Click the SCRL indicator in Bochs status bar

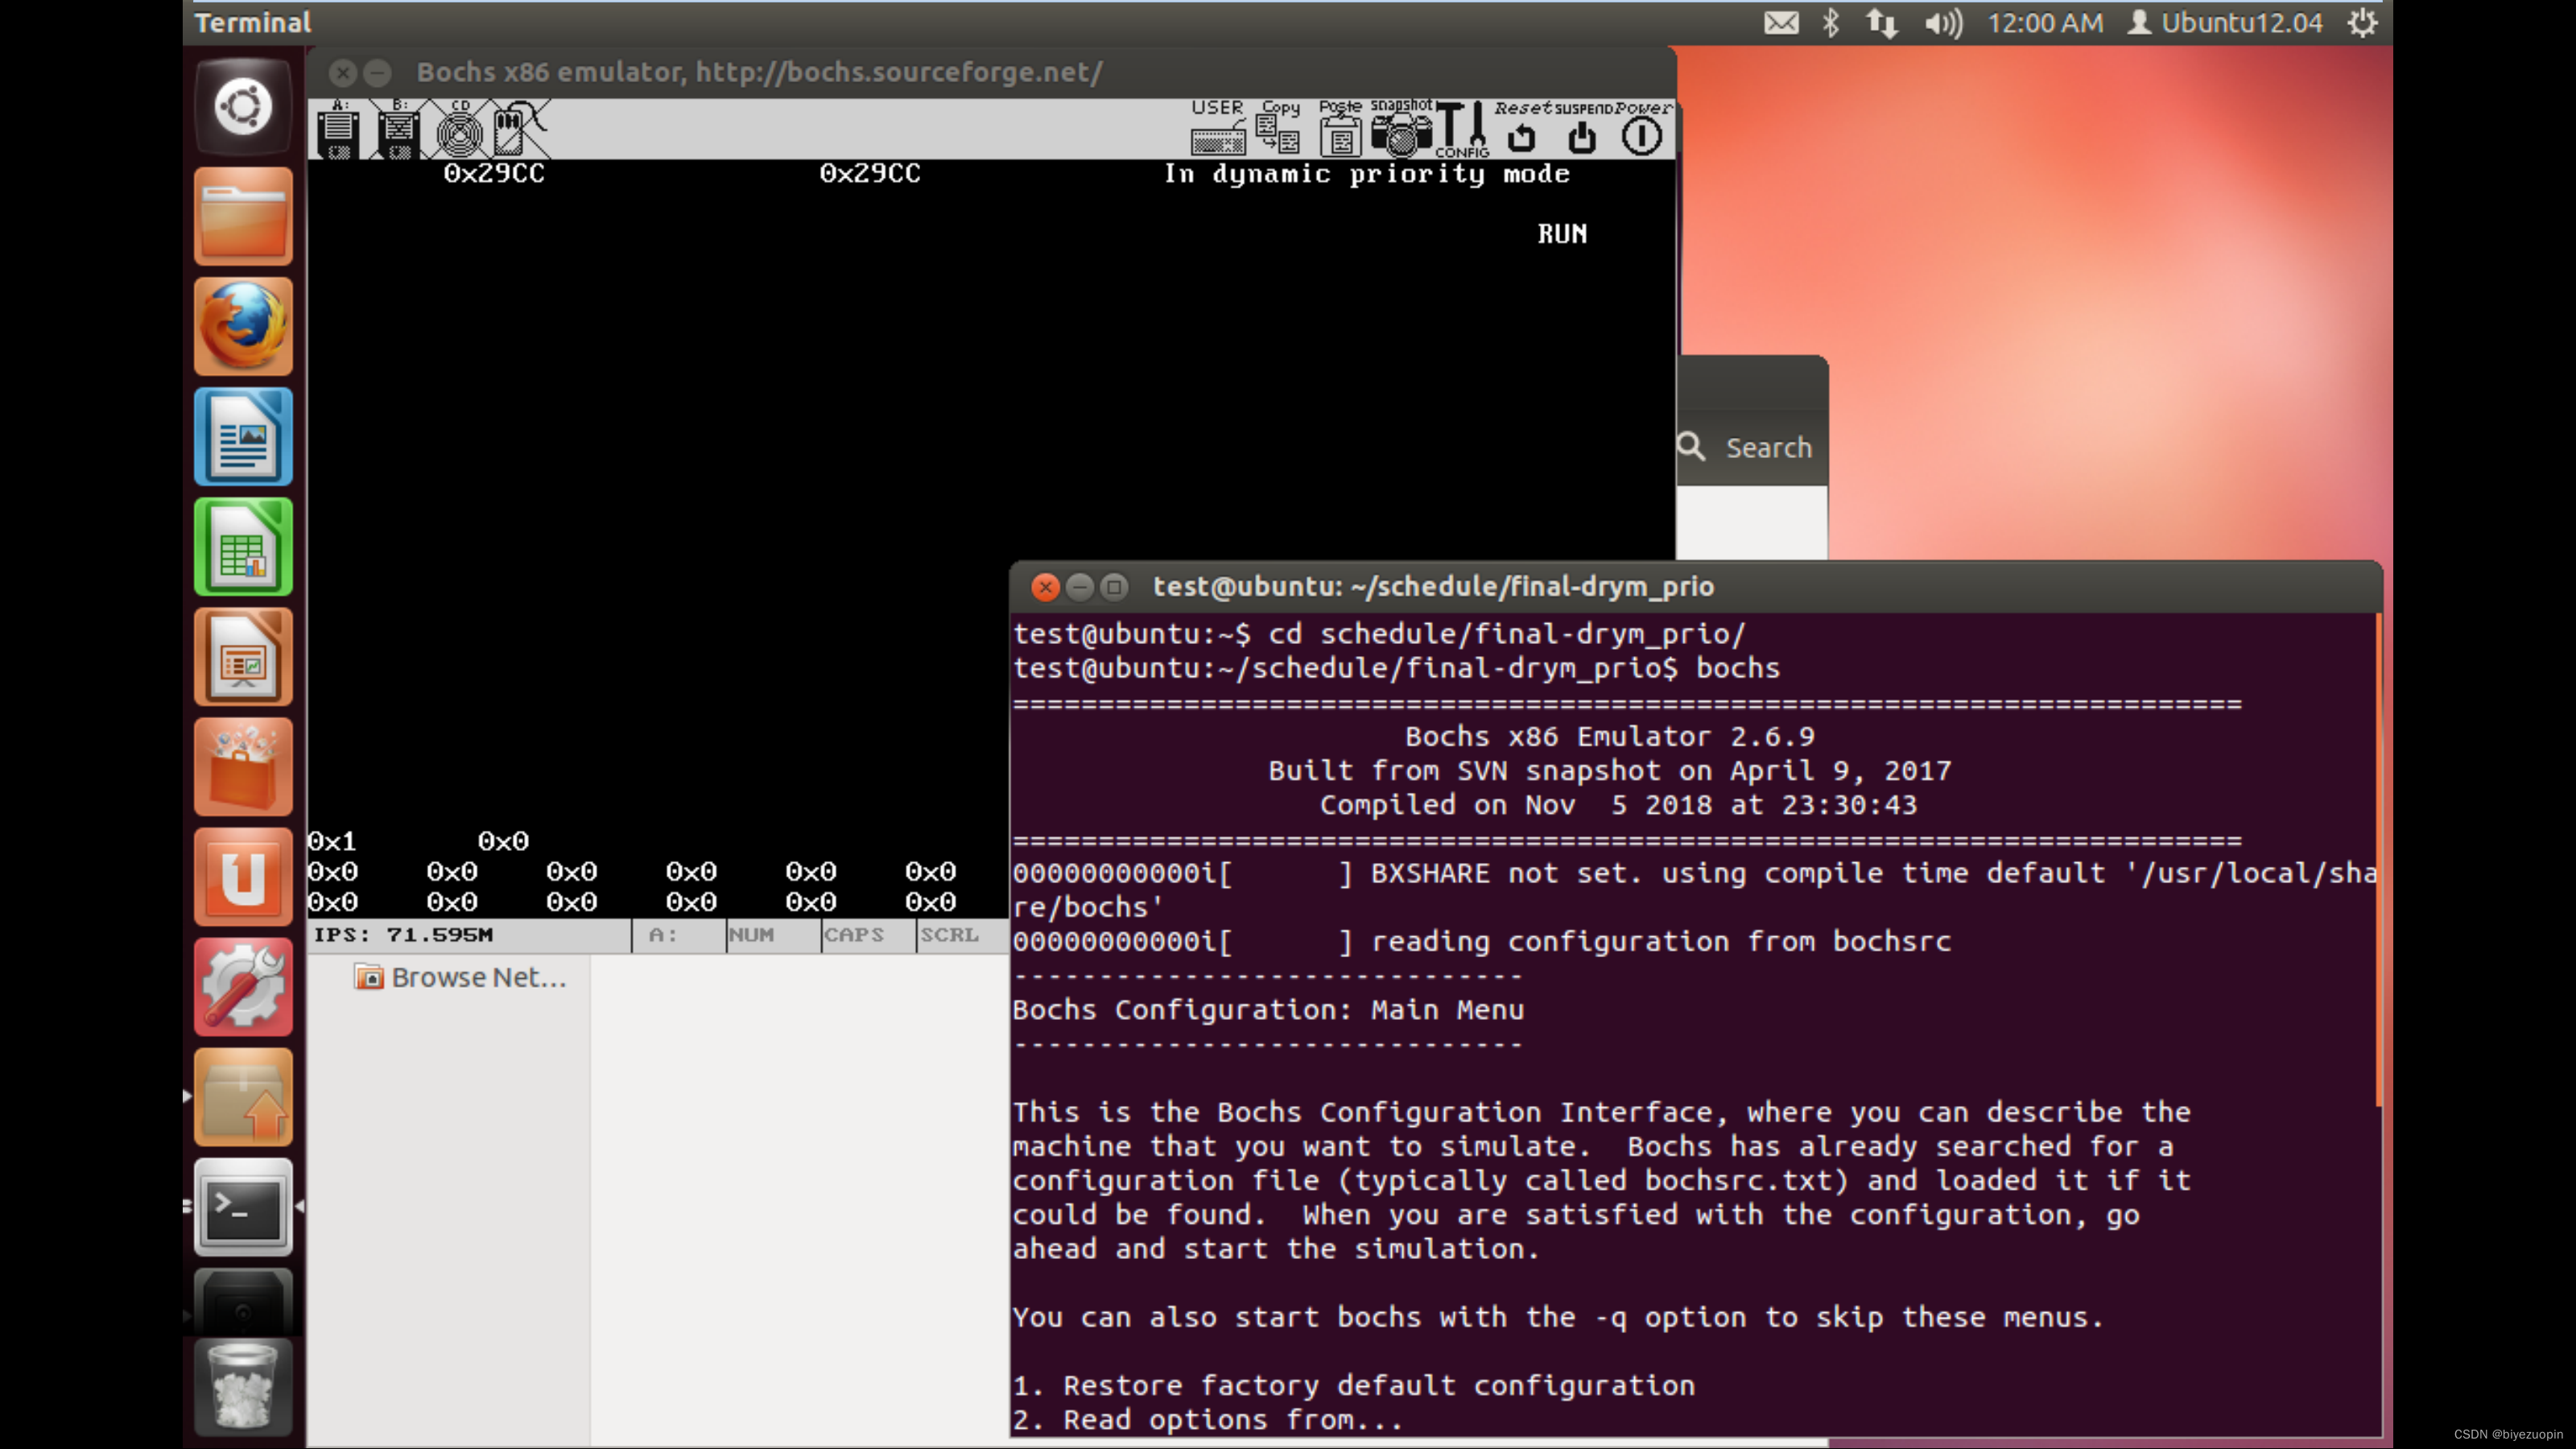pyautogui.click(x=949, y=935)
